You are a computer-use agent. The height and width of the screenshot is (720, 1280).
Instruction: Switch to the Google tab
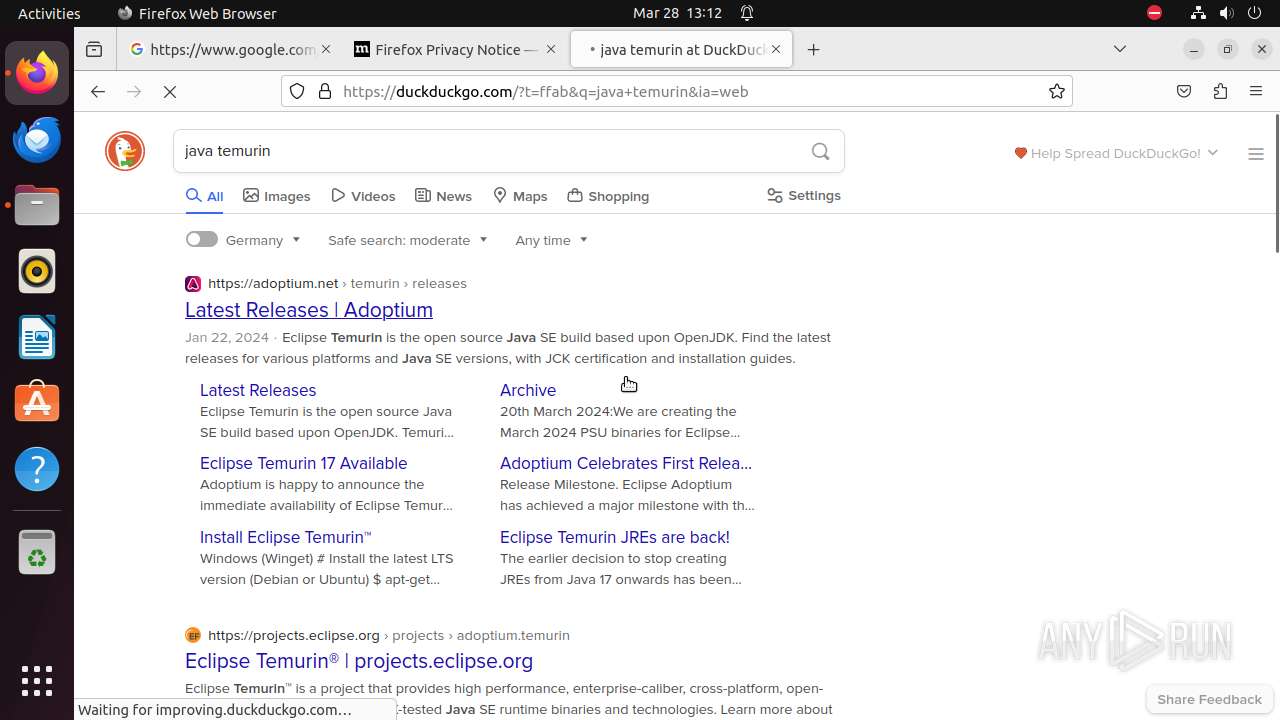coord(232,49)
